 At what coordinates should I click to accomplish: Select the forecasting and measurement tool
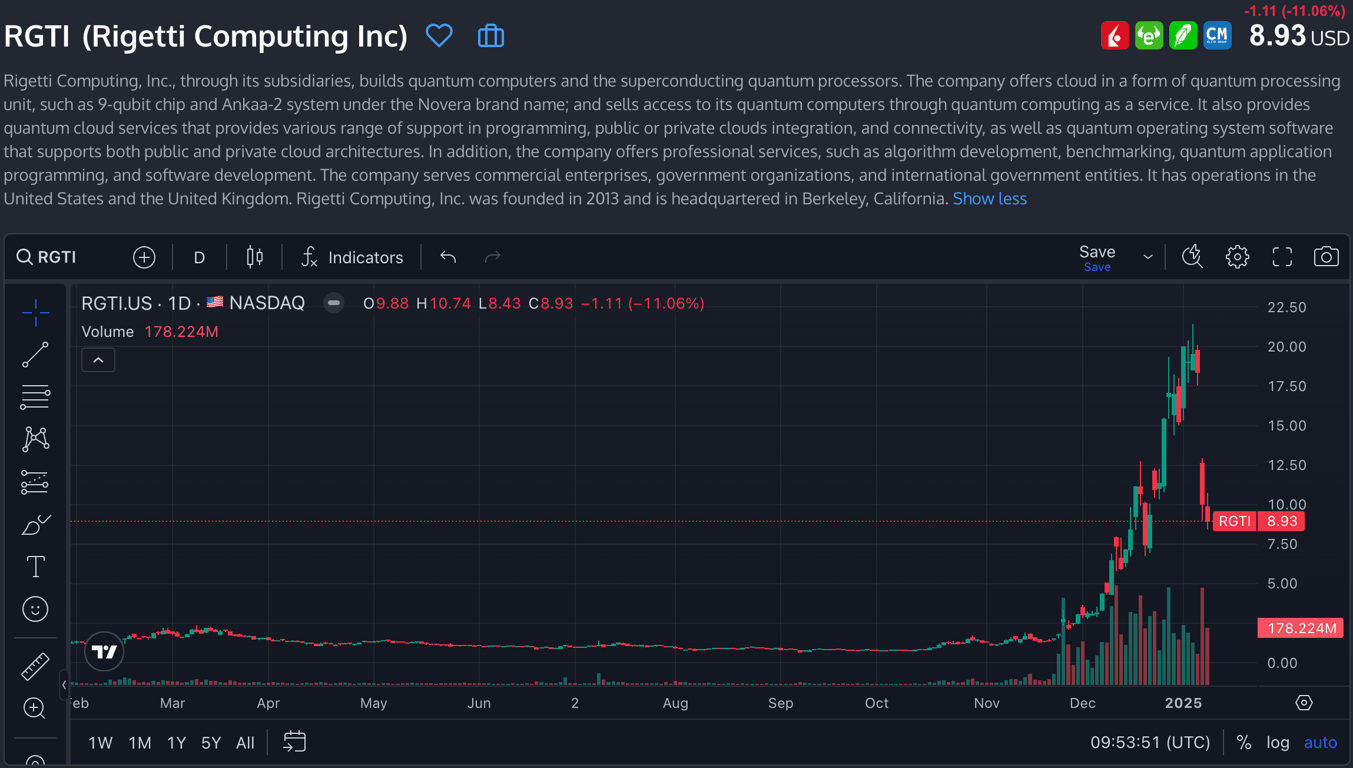tap(35, 482)
